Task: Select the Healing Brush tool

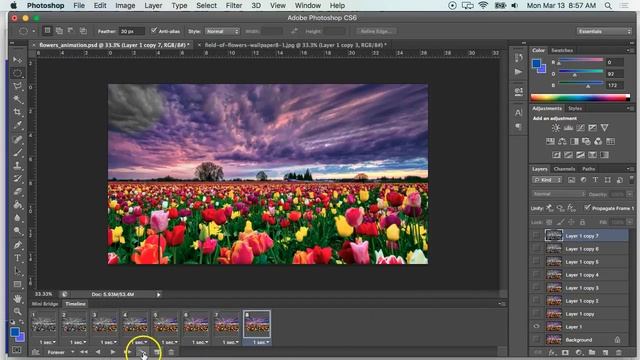Action: pyautogui.click(x=17, y=140)
